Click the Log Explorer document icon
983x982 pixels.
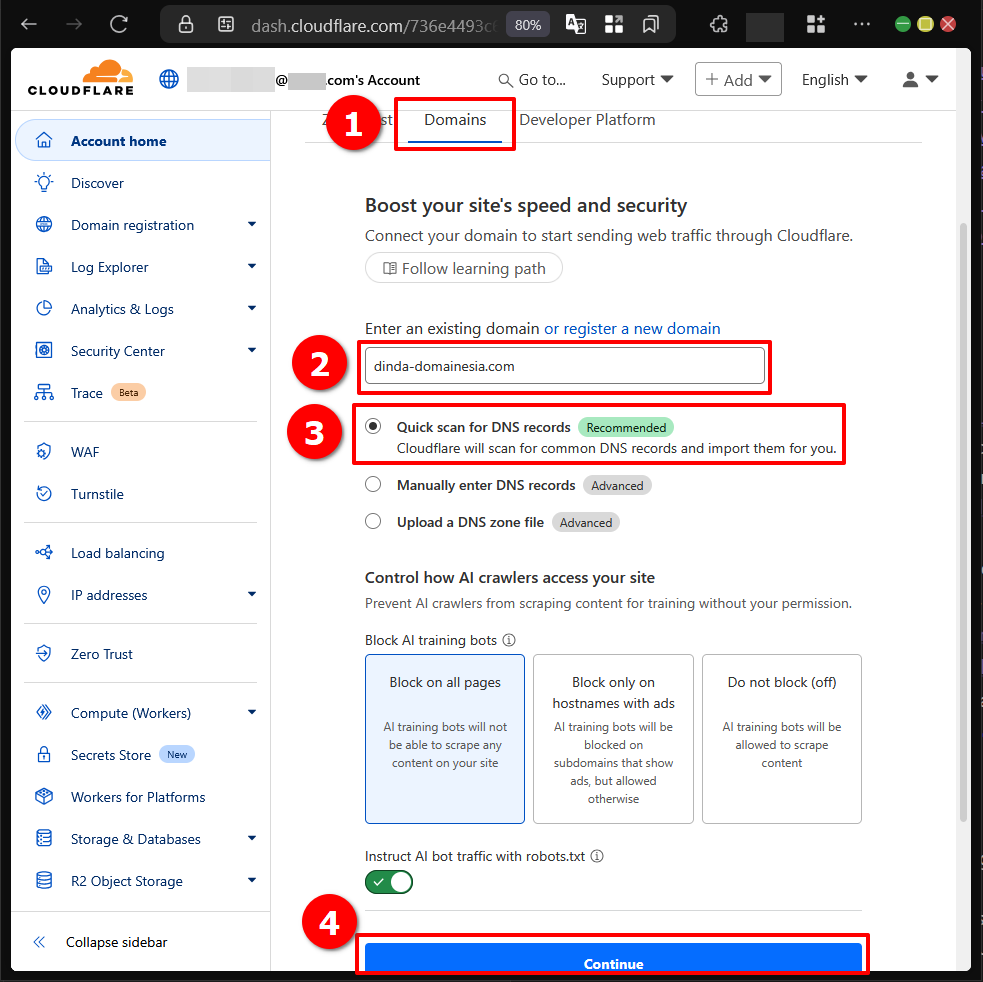44,267
